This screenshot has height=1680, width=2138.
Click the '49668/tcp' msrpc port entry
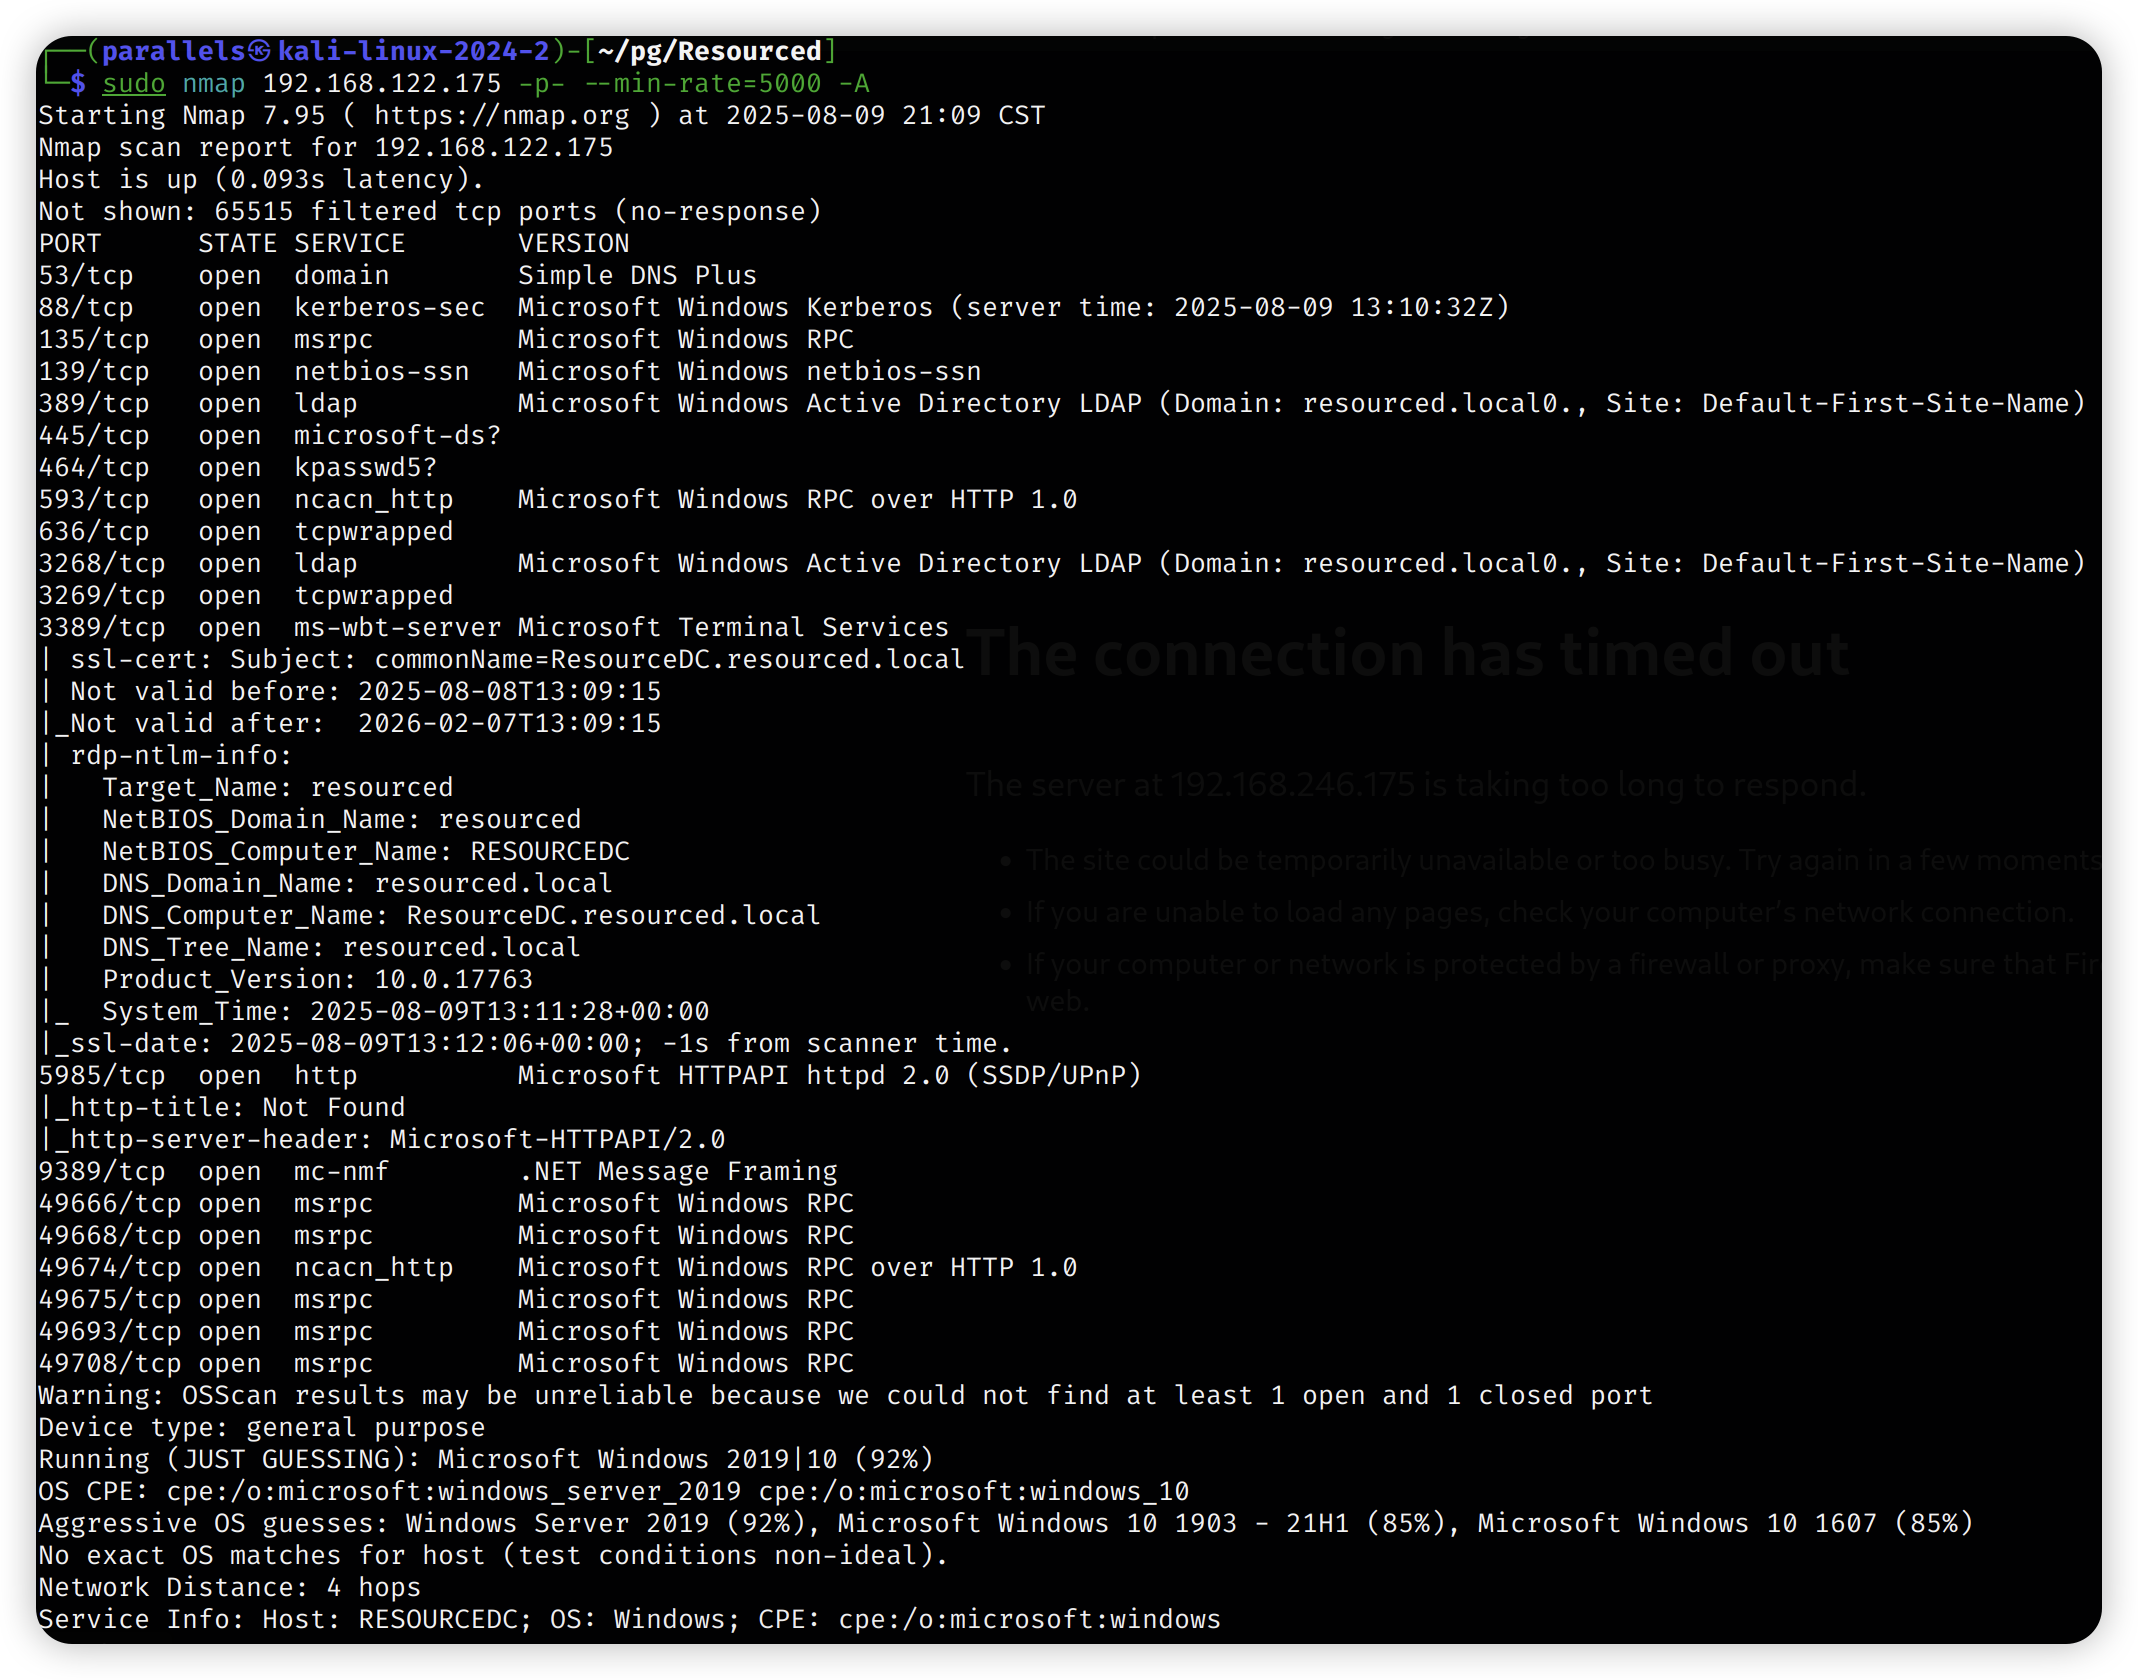110,1236
